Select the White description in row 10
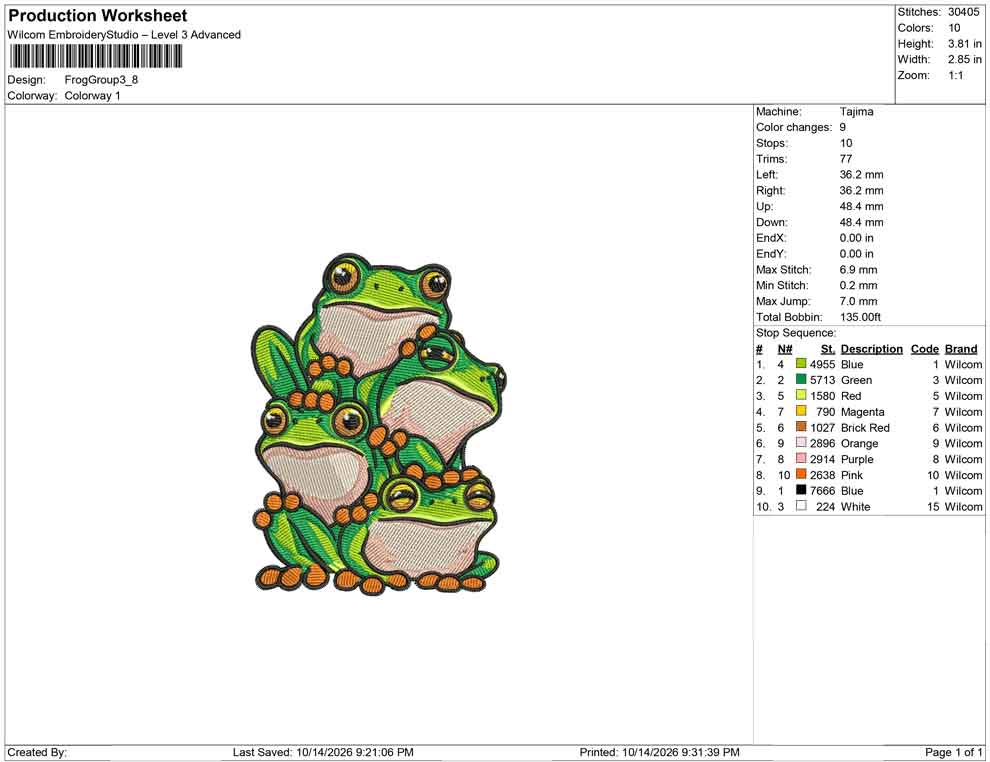 tap(856, 506)
